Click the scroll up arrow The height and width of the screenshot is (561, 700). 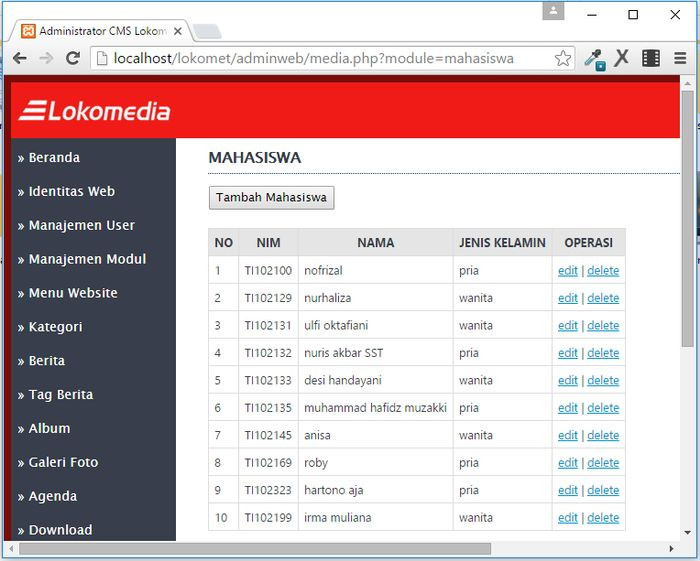688,83
